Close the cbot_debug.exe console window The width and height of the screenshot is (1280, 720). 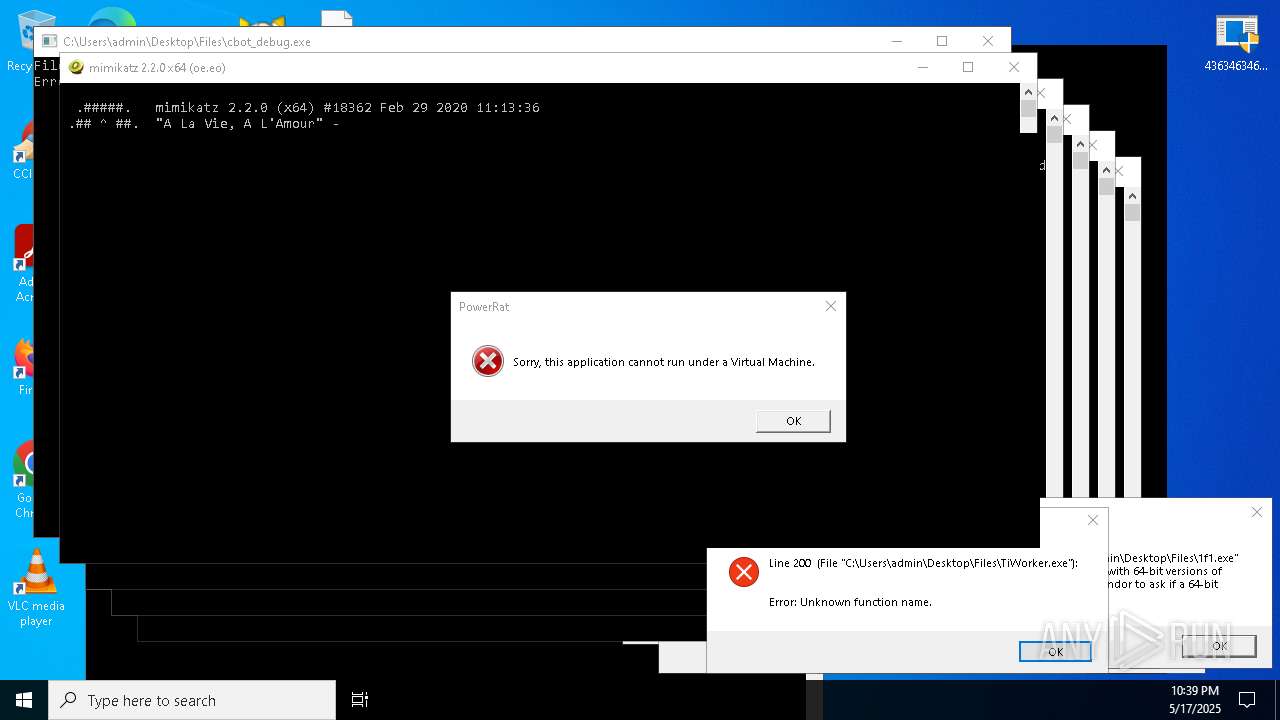[x=988, y=41]
